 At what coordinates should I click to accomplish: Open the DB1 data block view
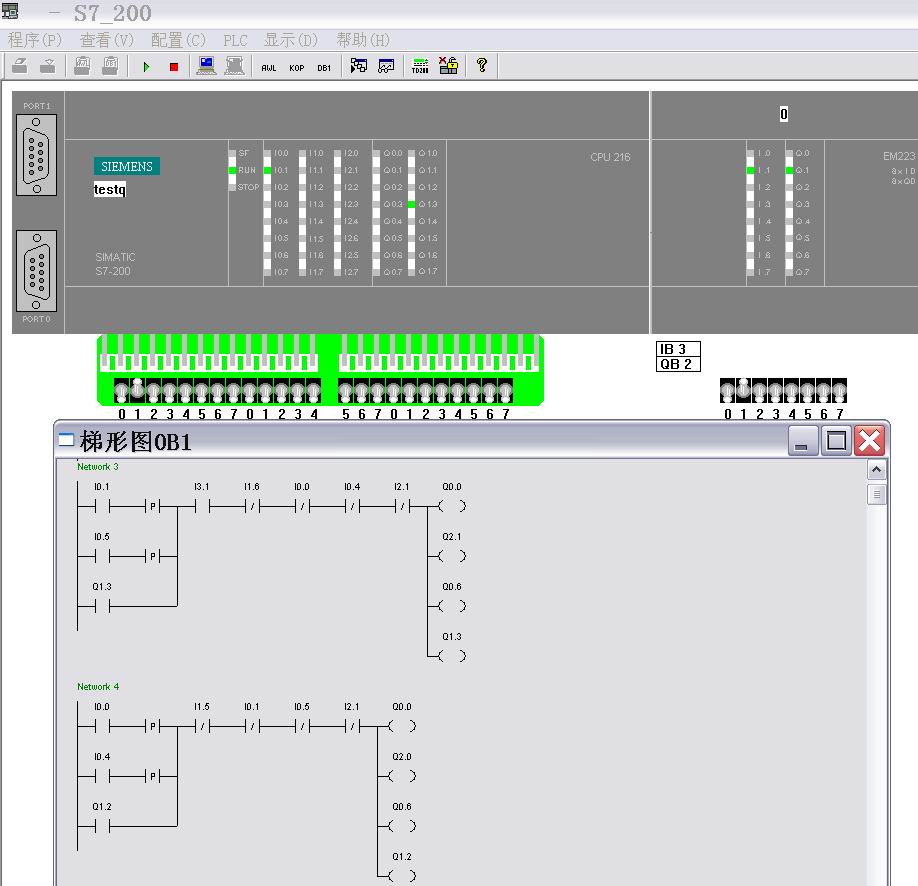[324, 67]
